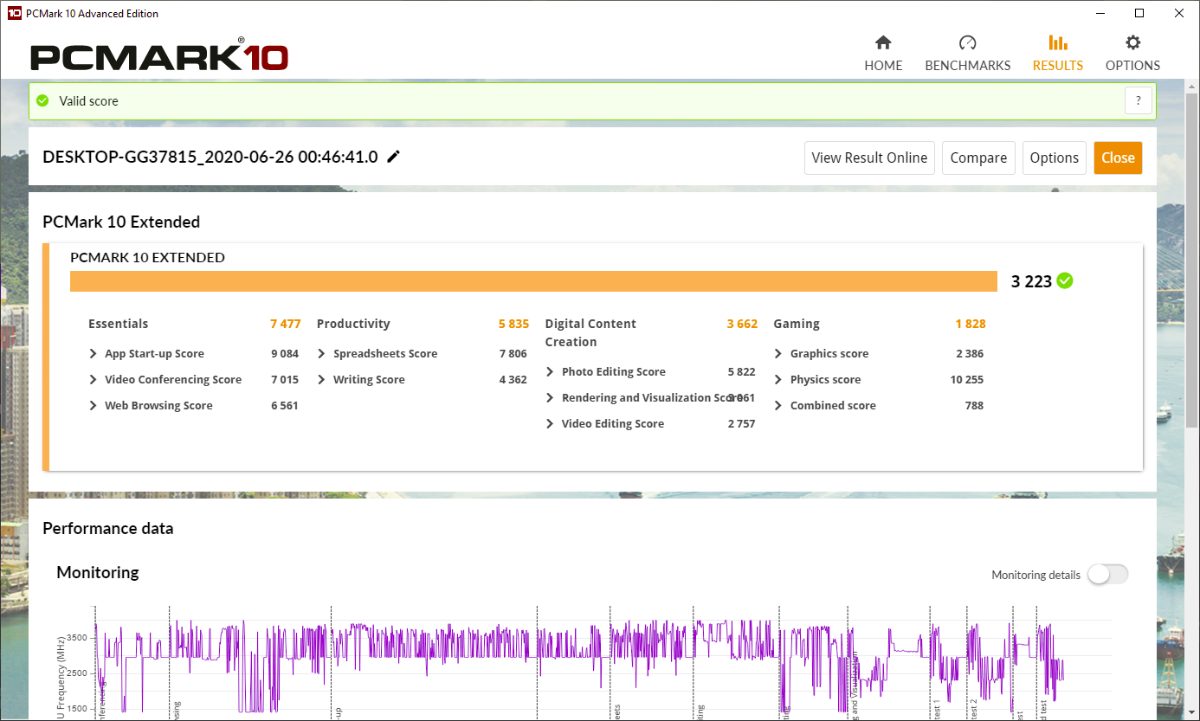Open Options via the gear icon
The height and width of the screenshot is (721, 1200).
coord(1132,43)
